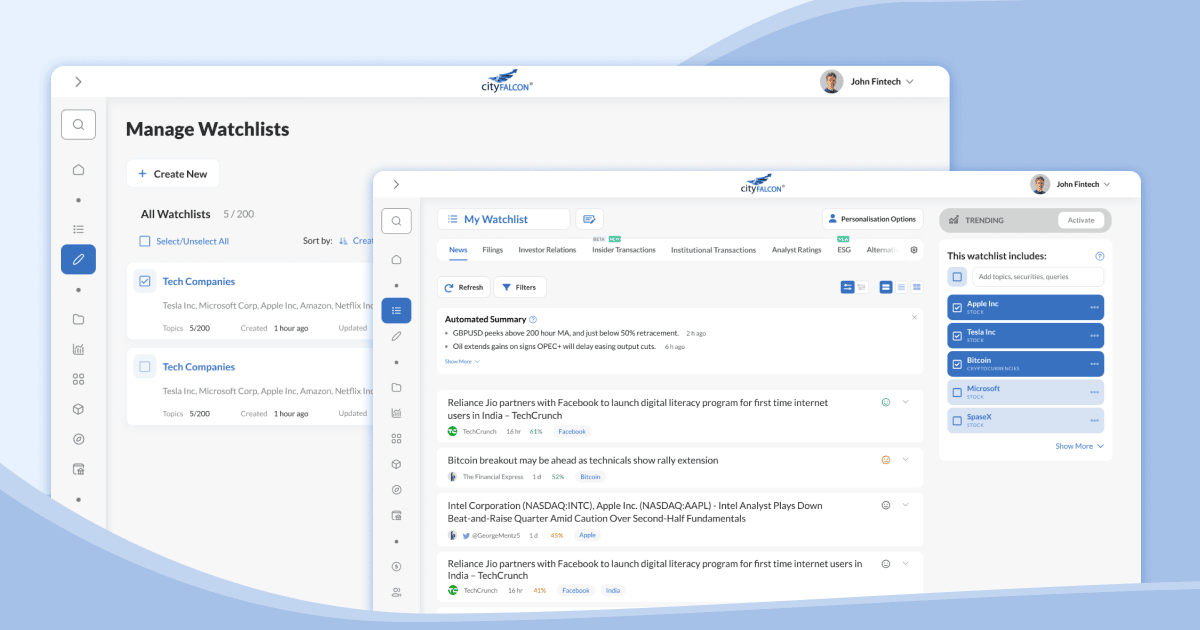Screen dimensions: 1200x630
Task: Open dollar coin icon in My Watchlist sidebar
Action: (396, 566)
